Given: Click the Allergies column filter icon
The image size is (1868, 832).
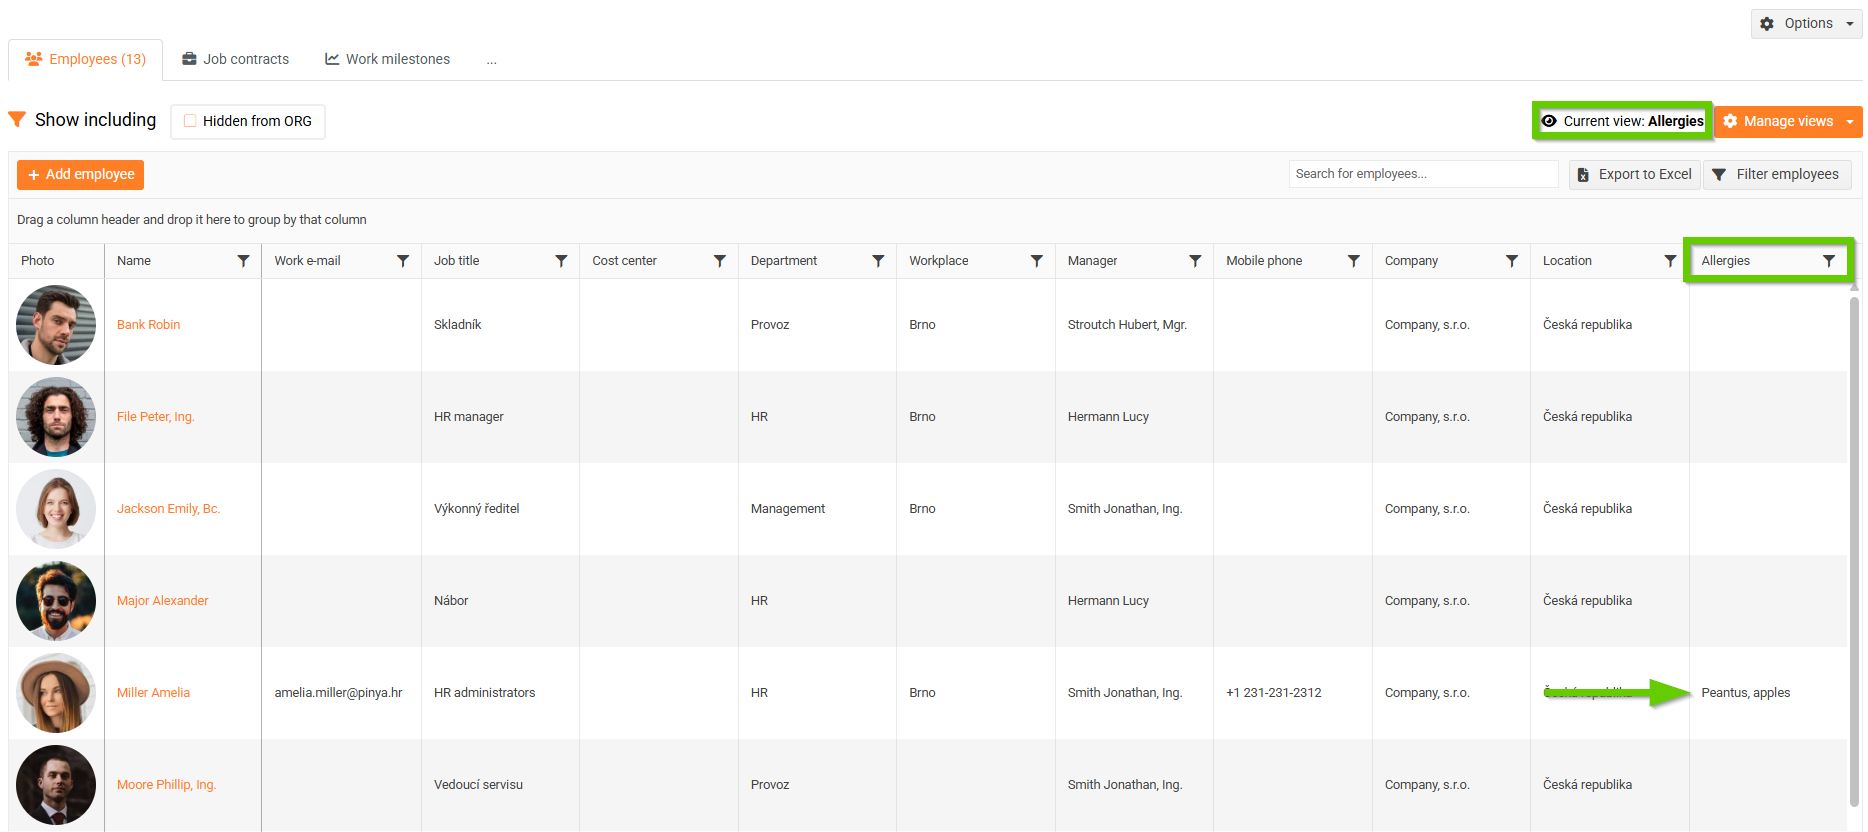Looking at the screenshot, I should coord(1829,261).
